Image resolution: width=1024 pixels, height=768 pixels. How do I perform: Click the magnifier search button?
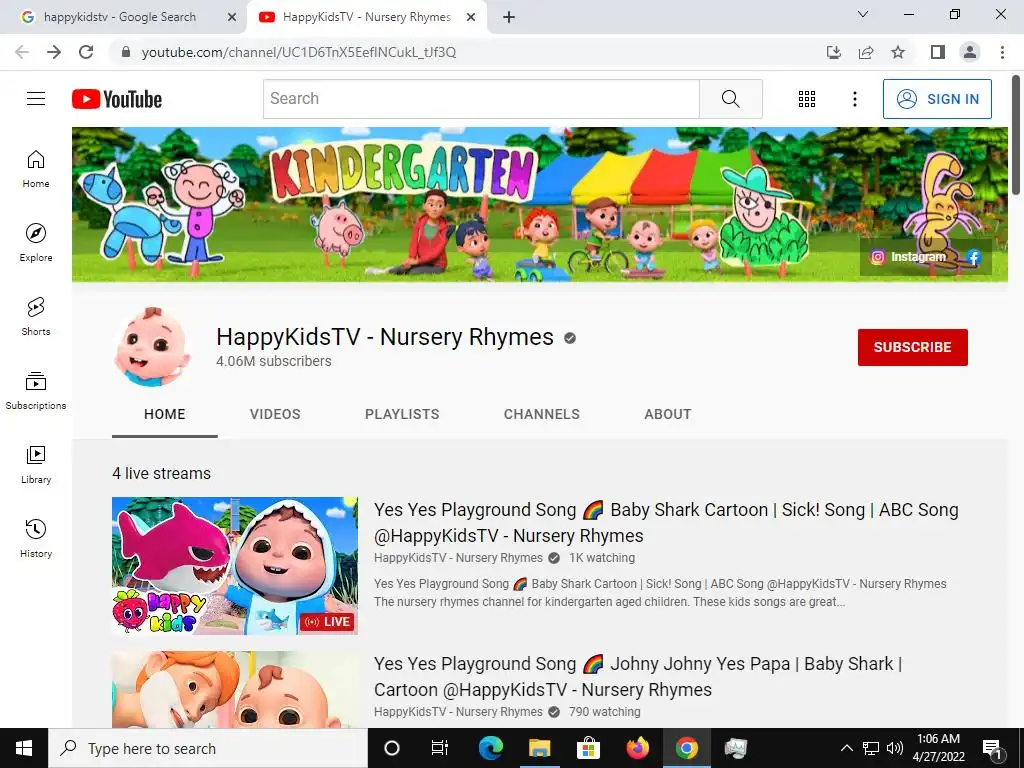pos(731,99)
